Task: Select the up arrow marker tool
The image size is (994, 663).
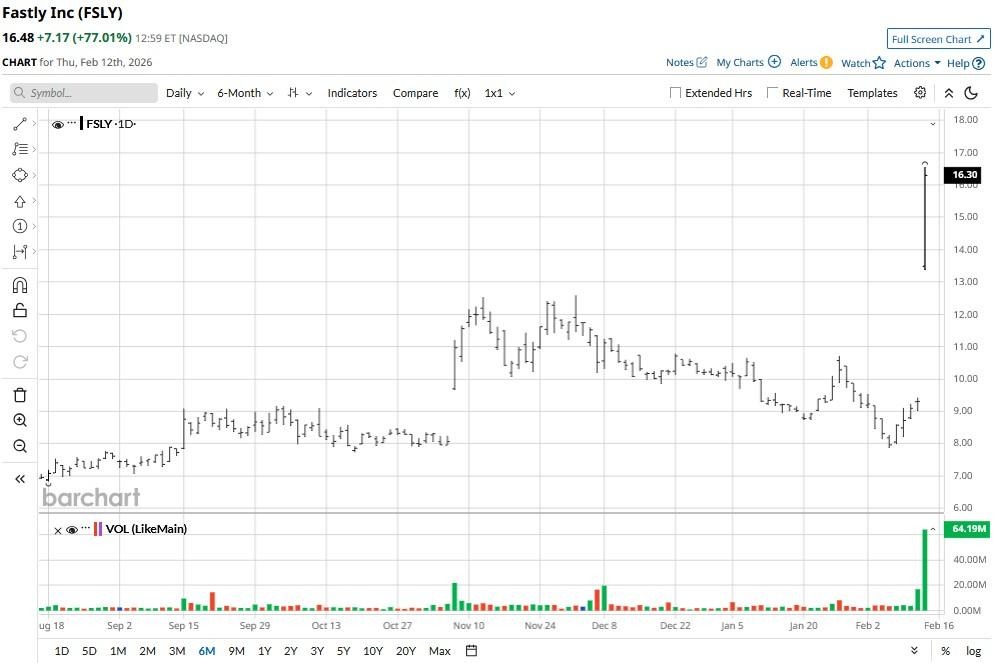Action: tap(20, 202)
